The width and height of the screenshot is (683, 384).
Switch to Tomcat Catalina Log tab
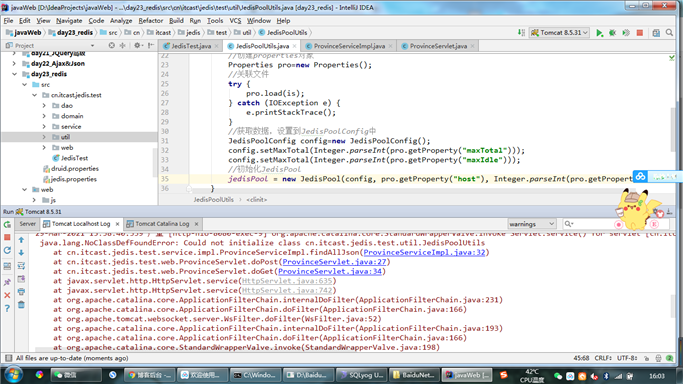[162, 224]
